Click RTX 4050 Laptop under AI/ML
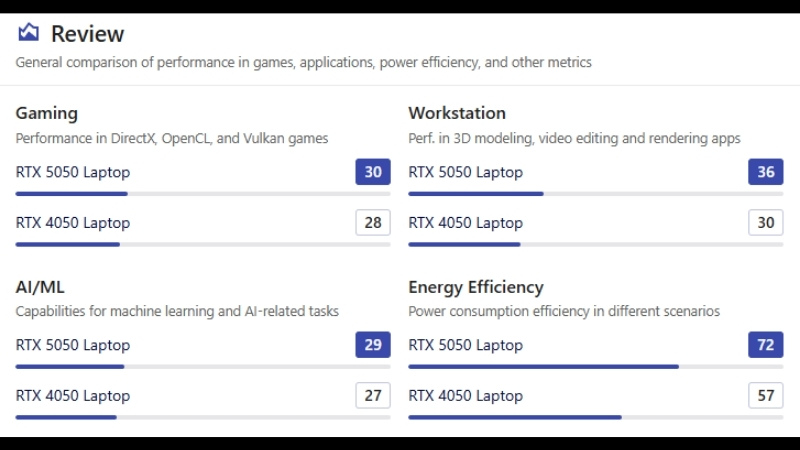This screenshot has height=450, width=800. tap(72, 395)
